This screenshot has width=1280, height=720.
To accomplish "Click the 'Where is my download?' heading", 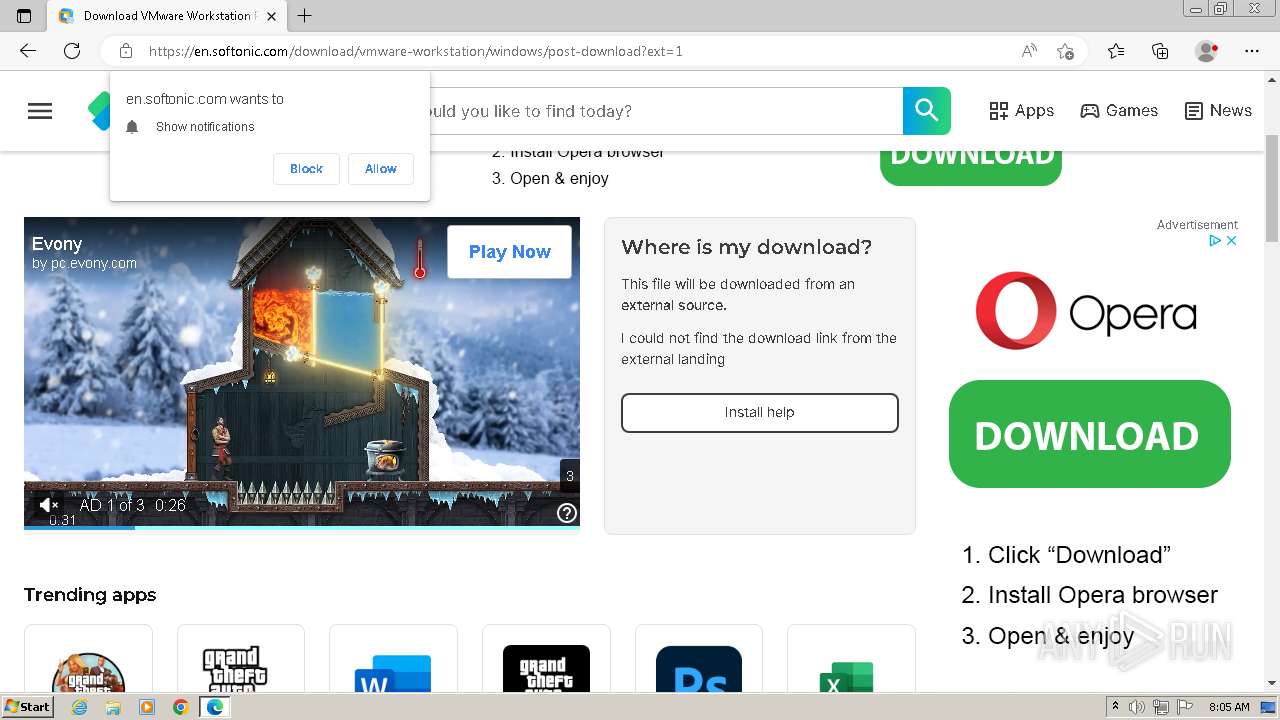I will [747, 247].
